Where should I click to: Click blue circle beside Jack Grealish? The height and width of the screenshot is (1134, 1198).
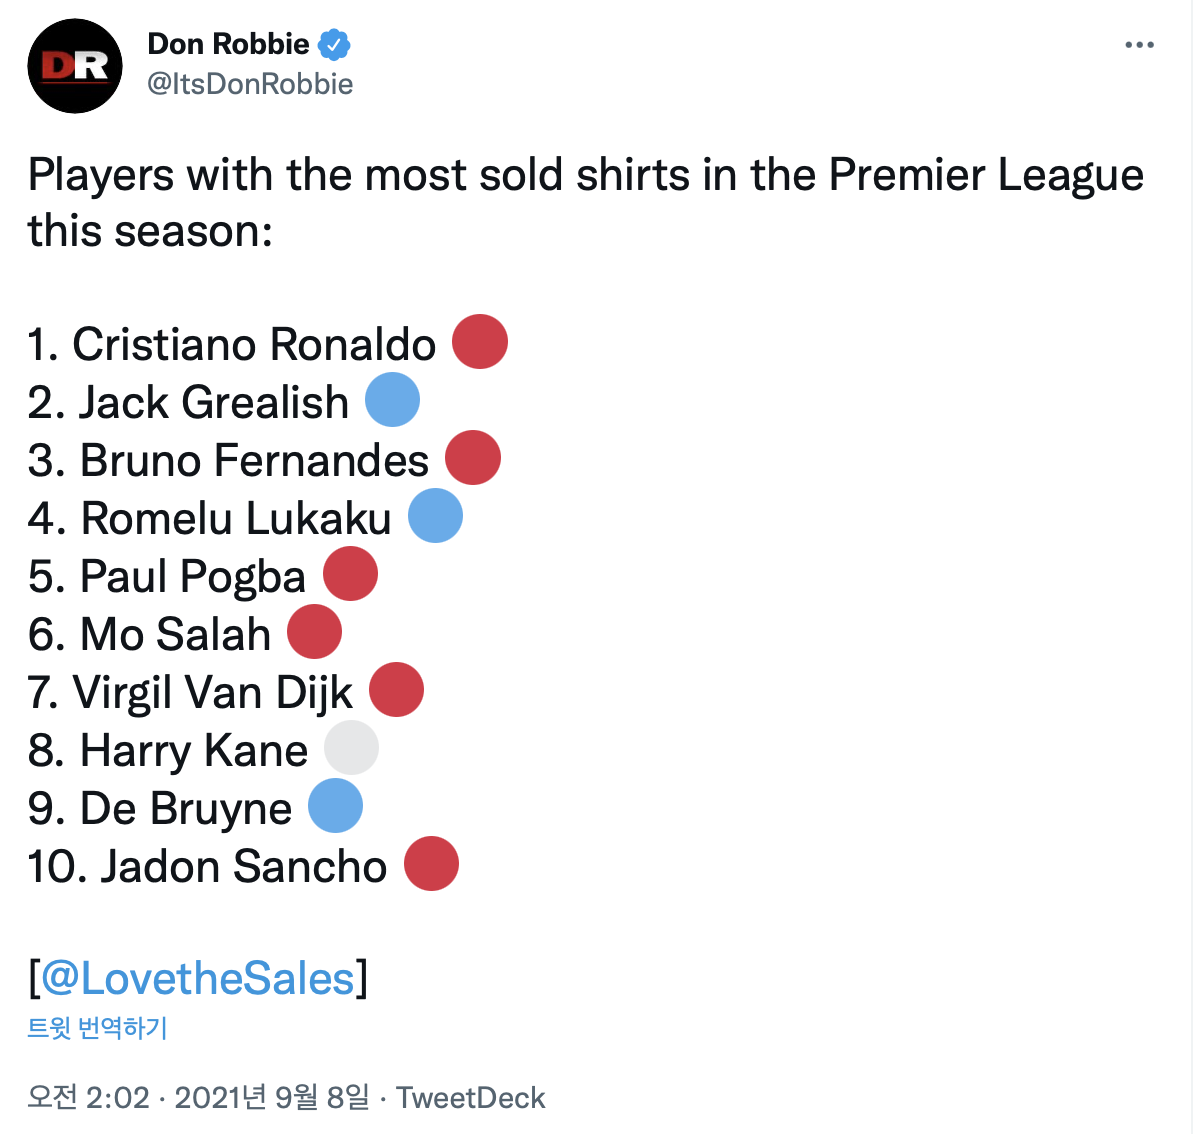point(392,400)
